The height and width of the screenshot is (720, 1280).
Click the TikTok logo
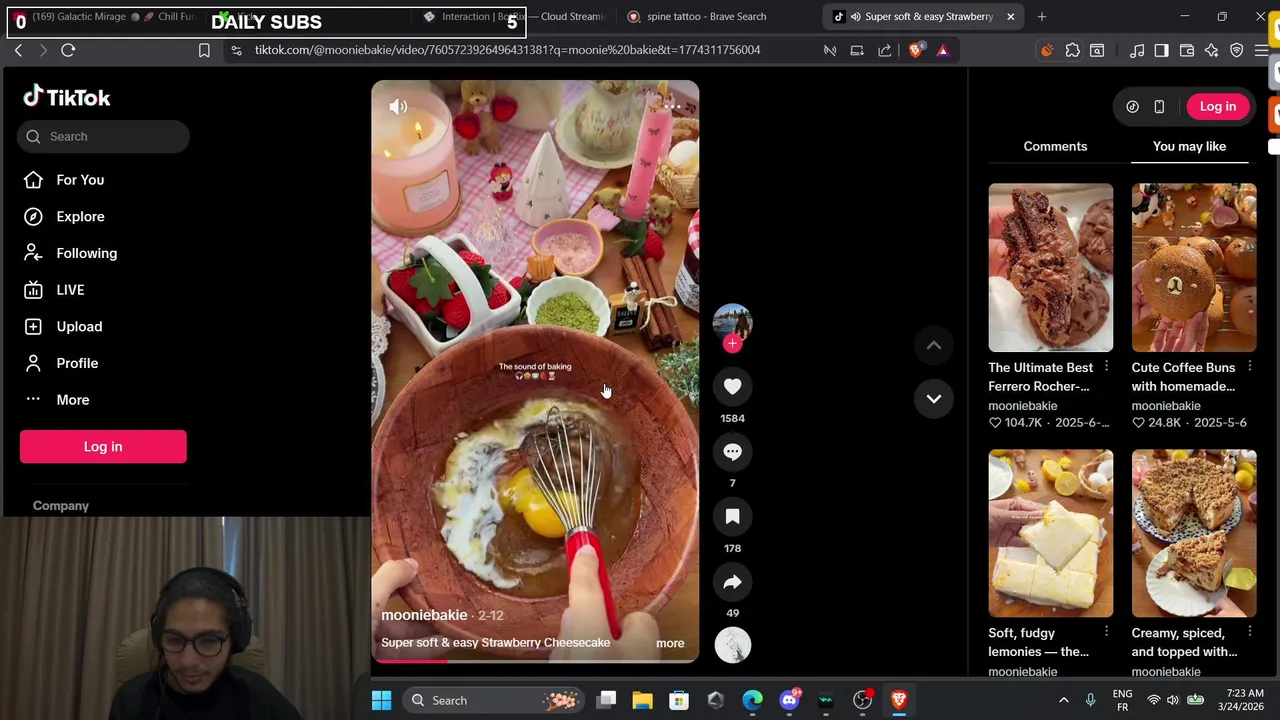point(67,97)
